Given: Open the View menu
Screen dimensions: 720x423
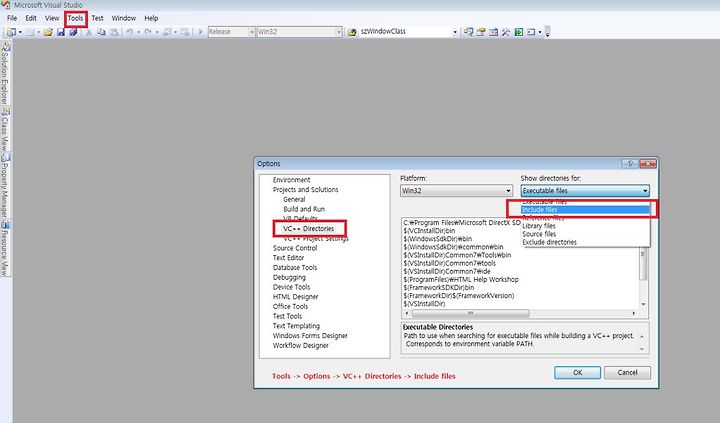Looking at the screenshot, I should [52, 18].
